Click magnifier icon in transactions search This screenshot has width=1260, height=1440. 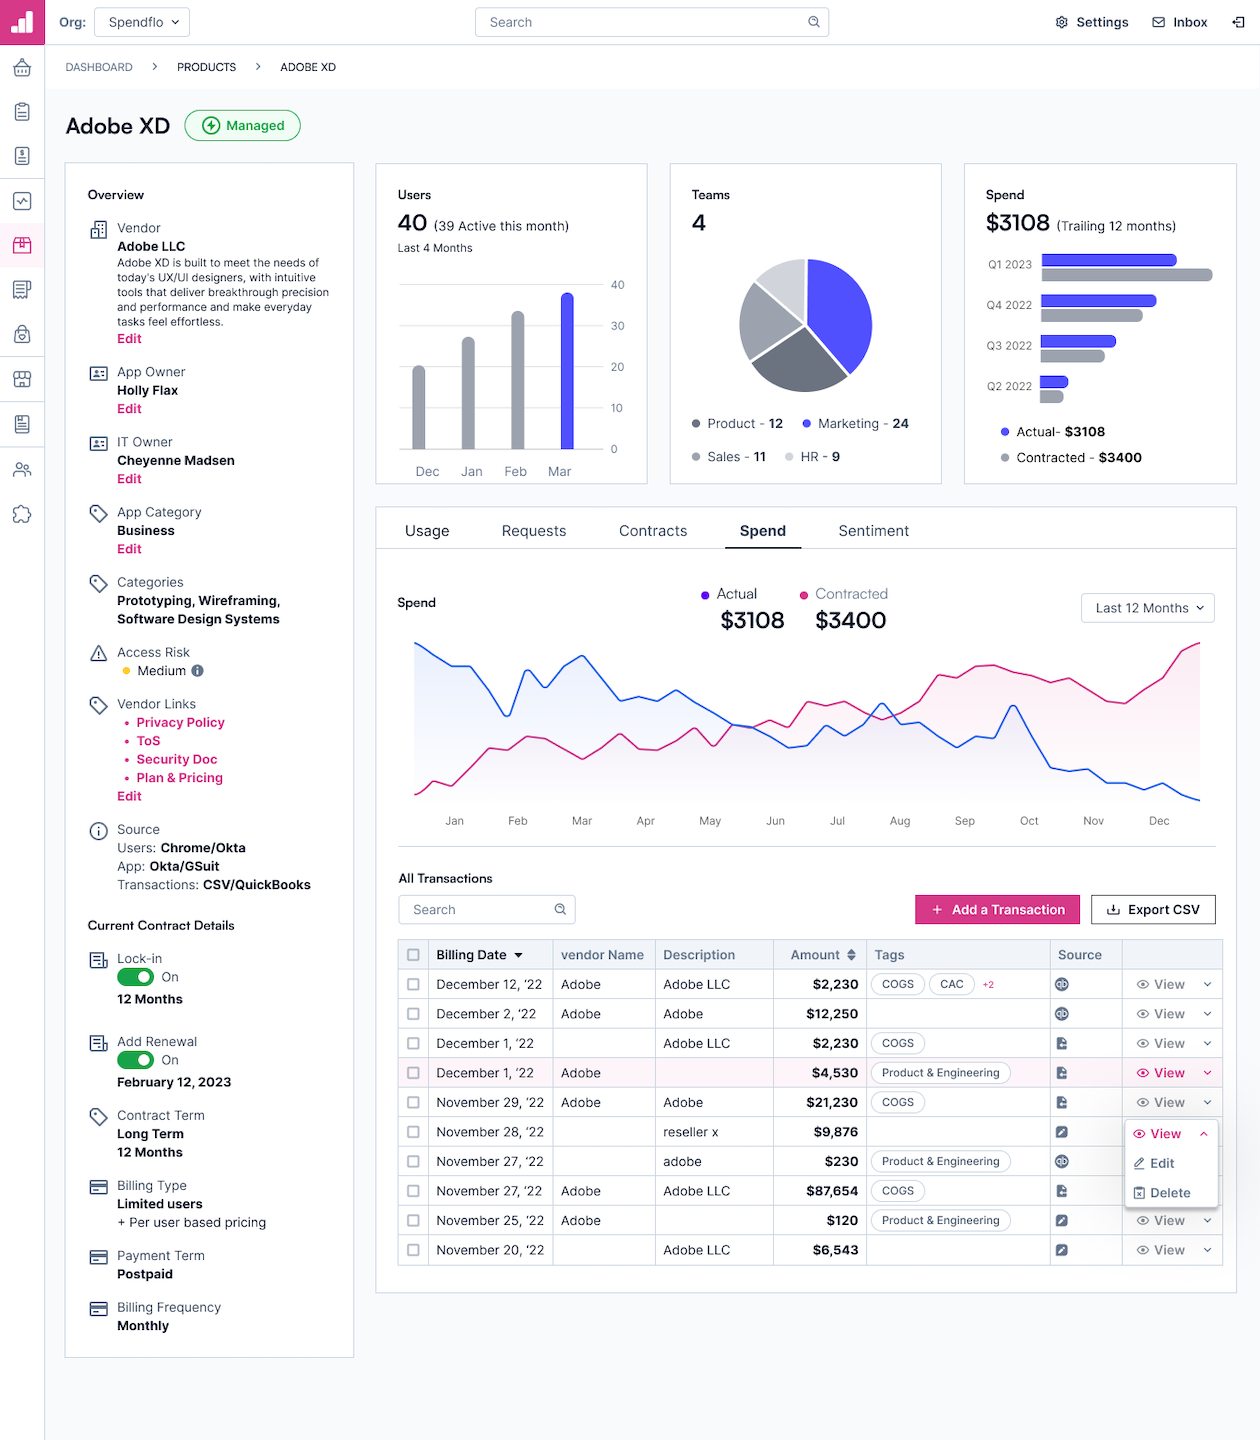[560, 909]
